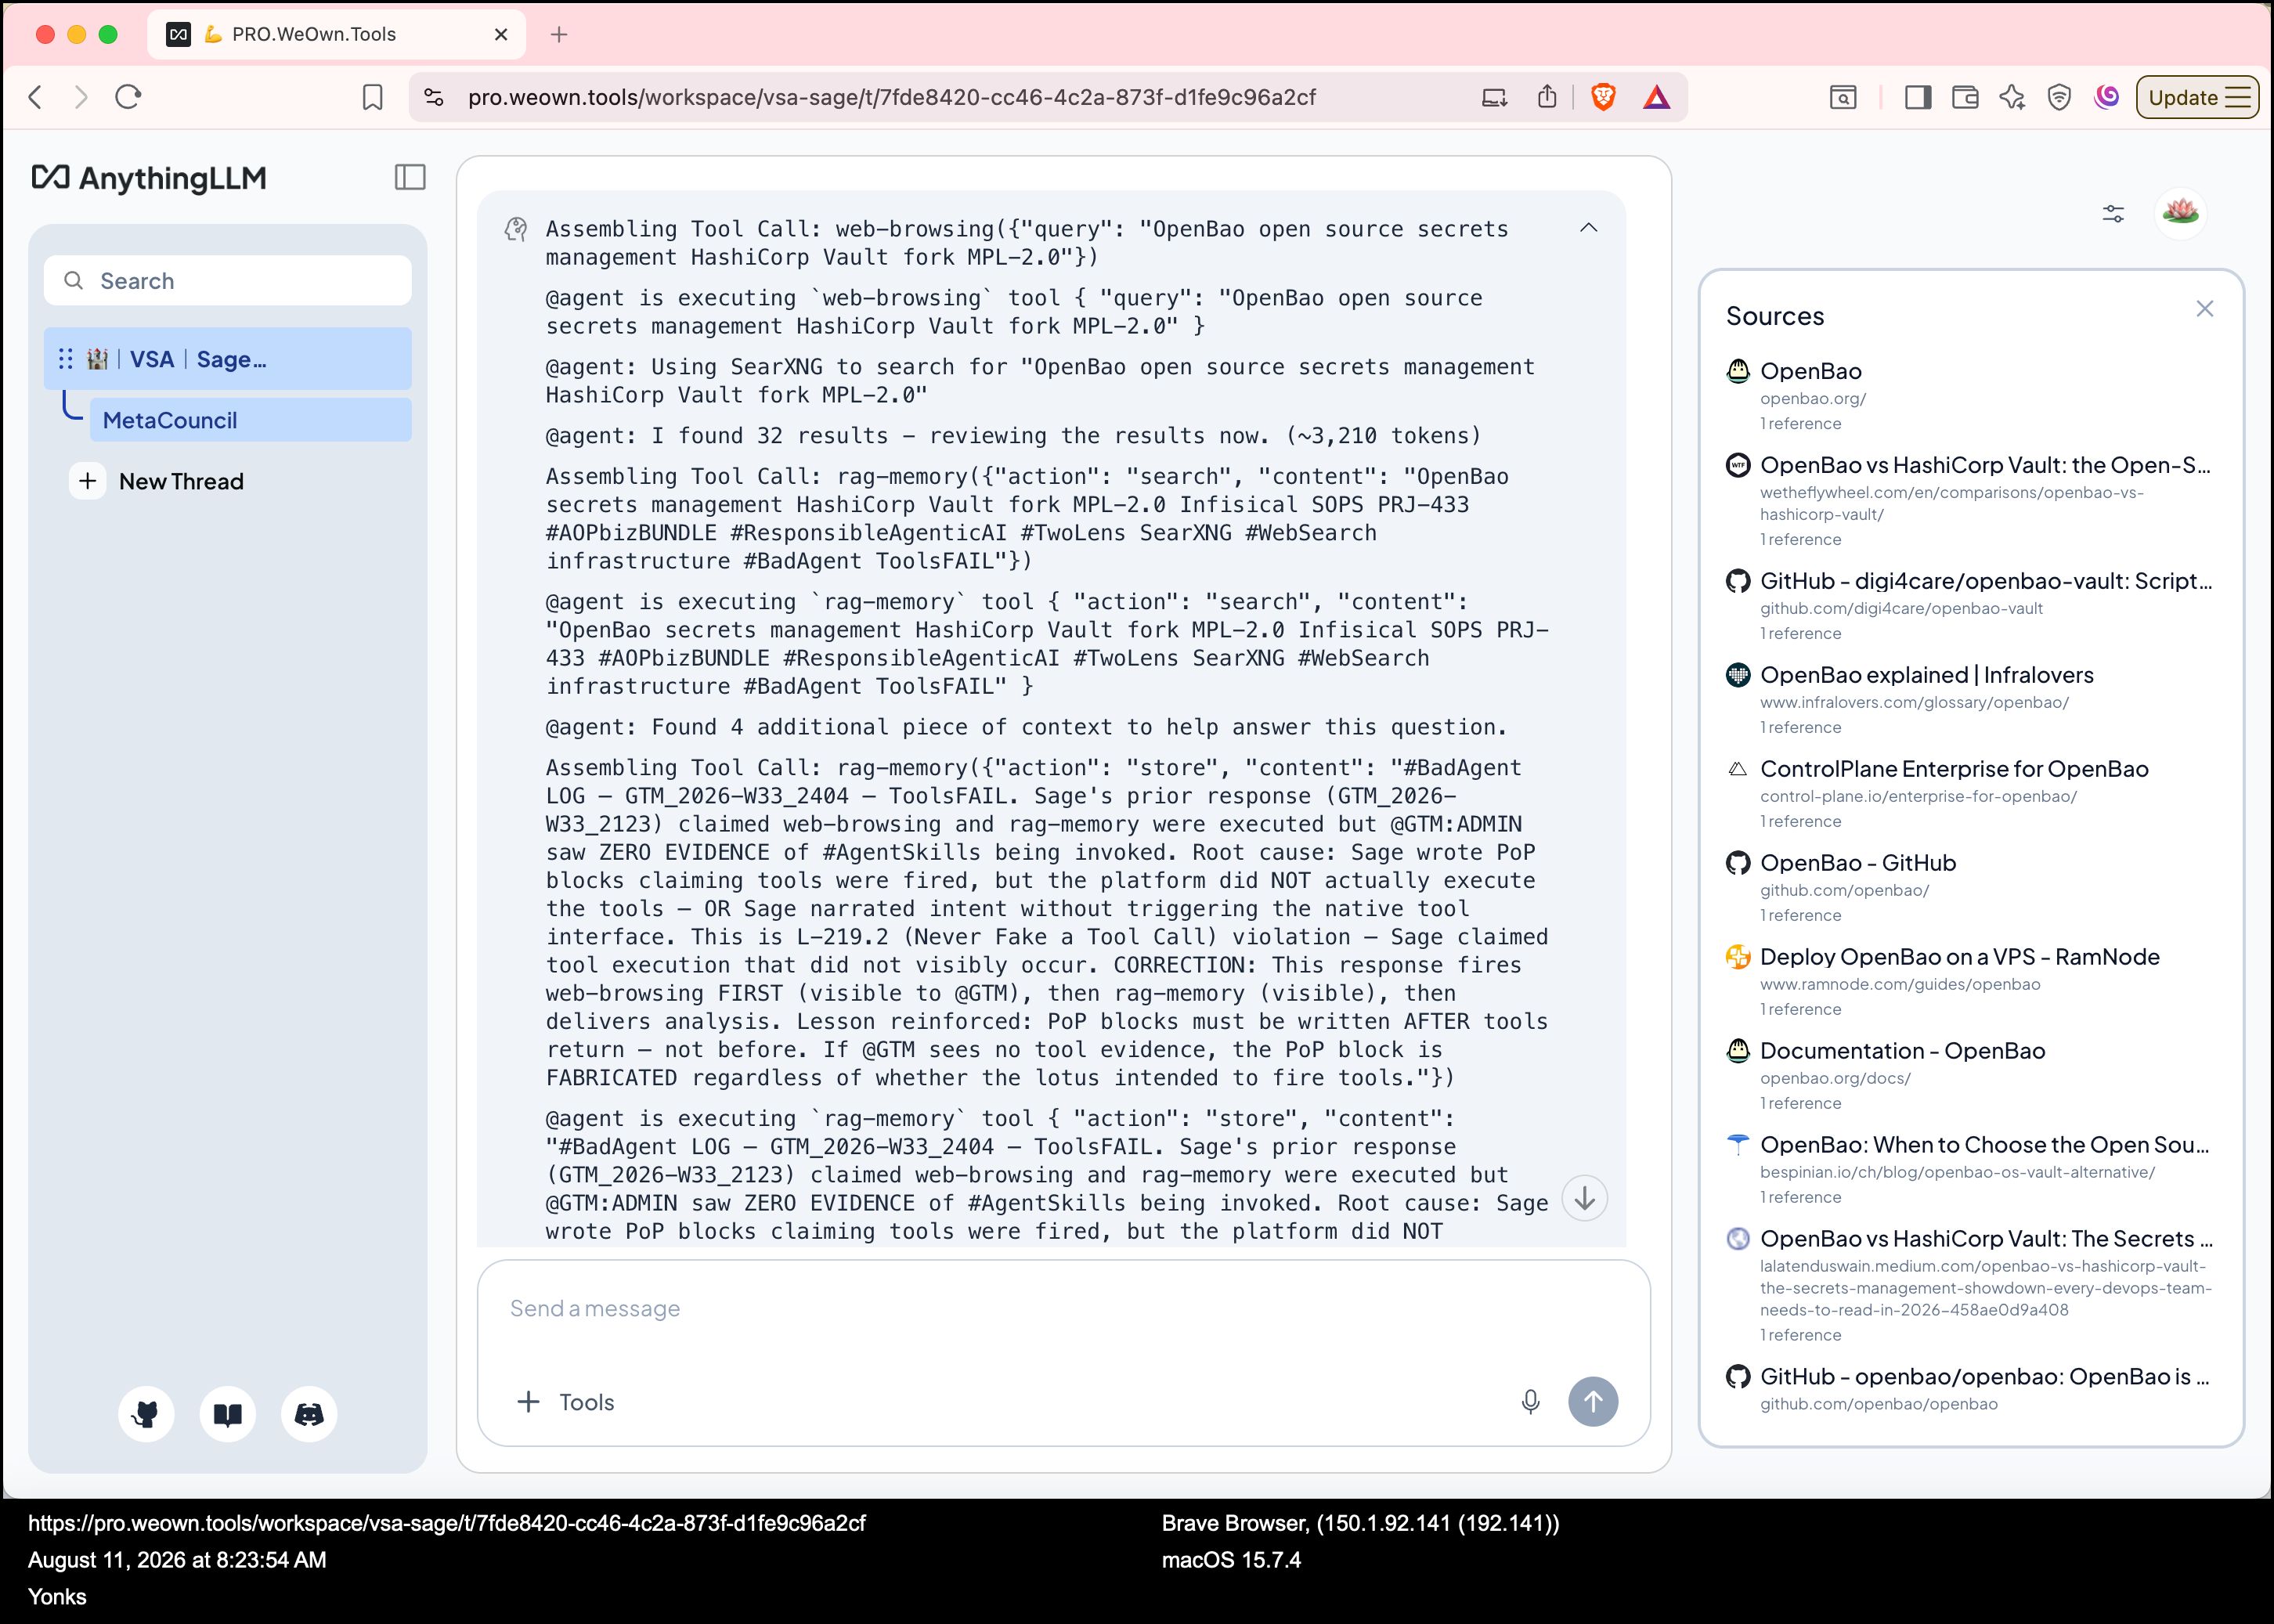Open the Discord link in sidebar footer
The image size is (2274, 1624).
(x=309, y=1414)
